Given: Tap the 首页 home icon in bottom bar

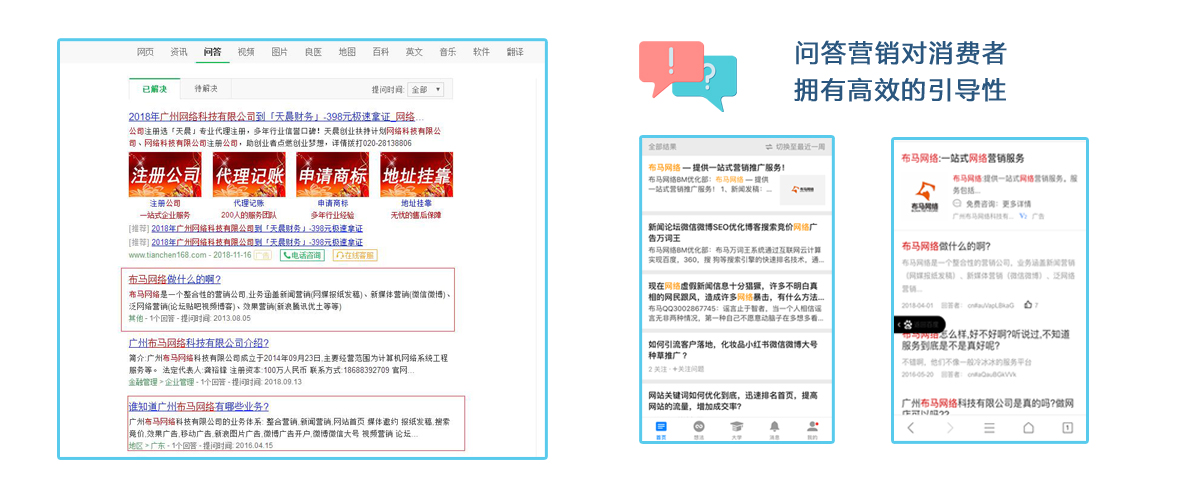Looking at the screenshot, I should point(661,428).
